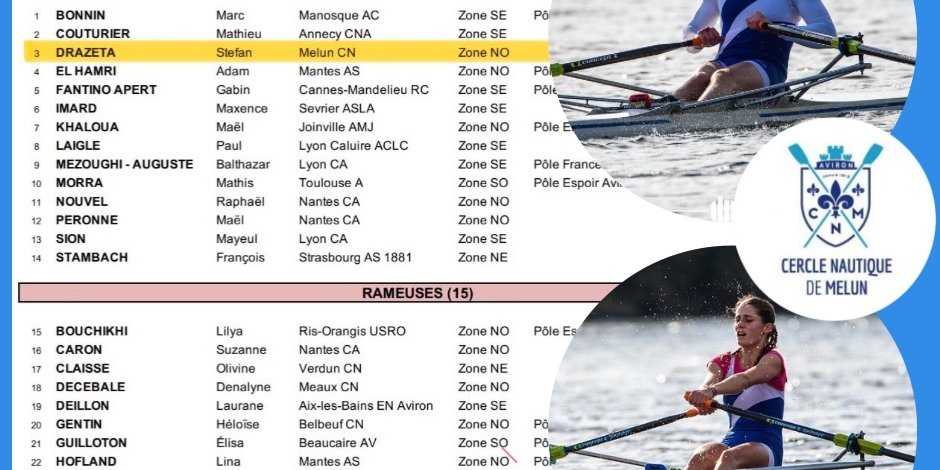Select the HOFLAND entry
This screenshot has width=940, height=470.
(x=86, y=461)
